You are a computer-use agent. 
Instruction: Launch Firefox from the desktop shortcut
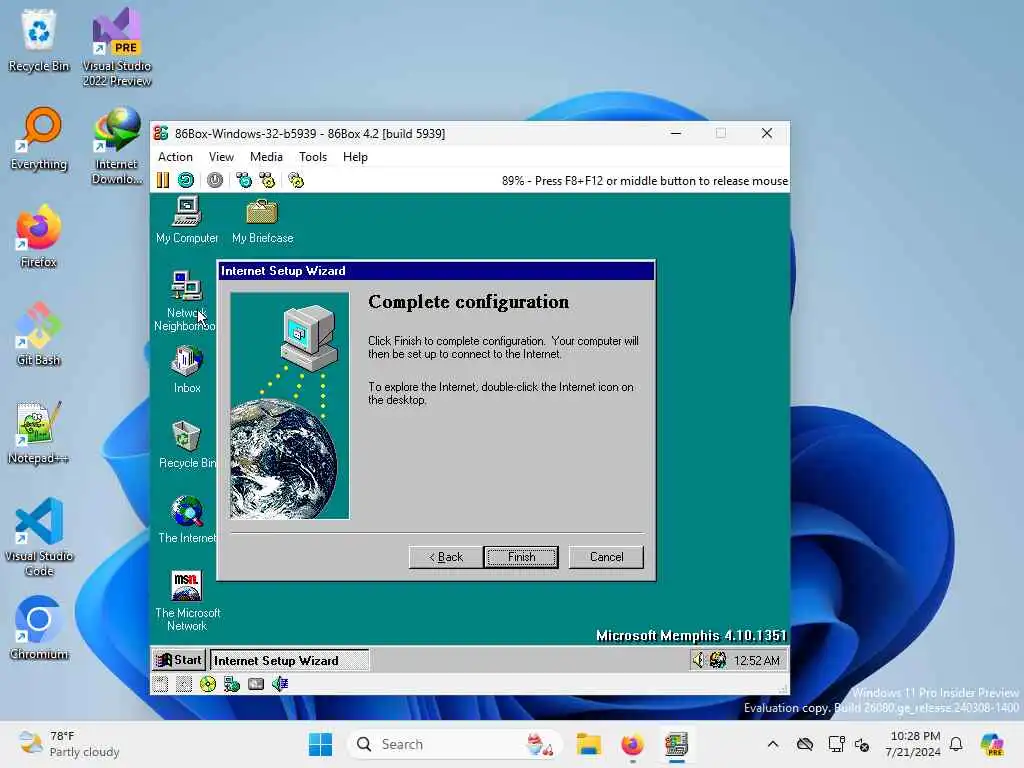pos(39,236)
